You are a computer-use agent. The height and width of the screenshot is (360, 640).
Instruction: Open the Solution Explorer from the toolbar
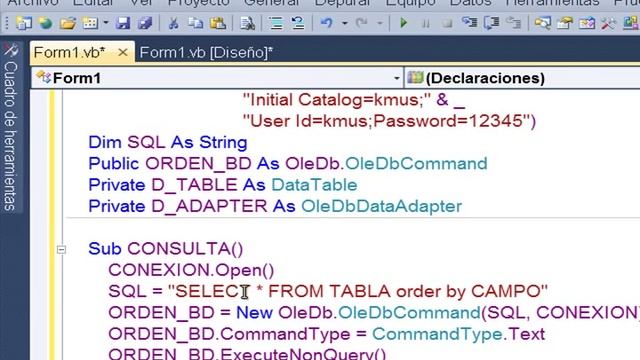[x=543, y=23]
